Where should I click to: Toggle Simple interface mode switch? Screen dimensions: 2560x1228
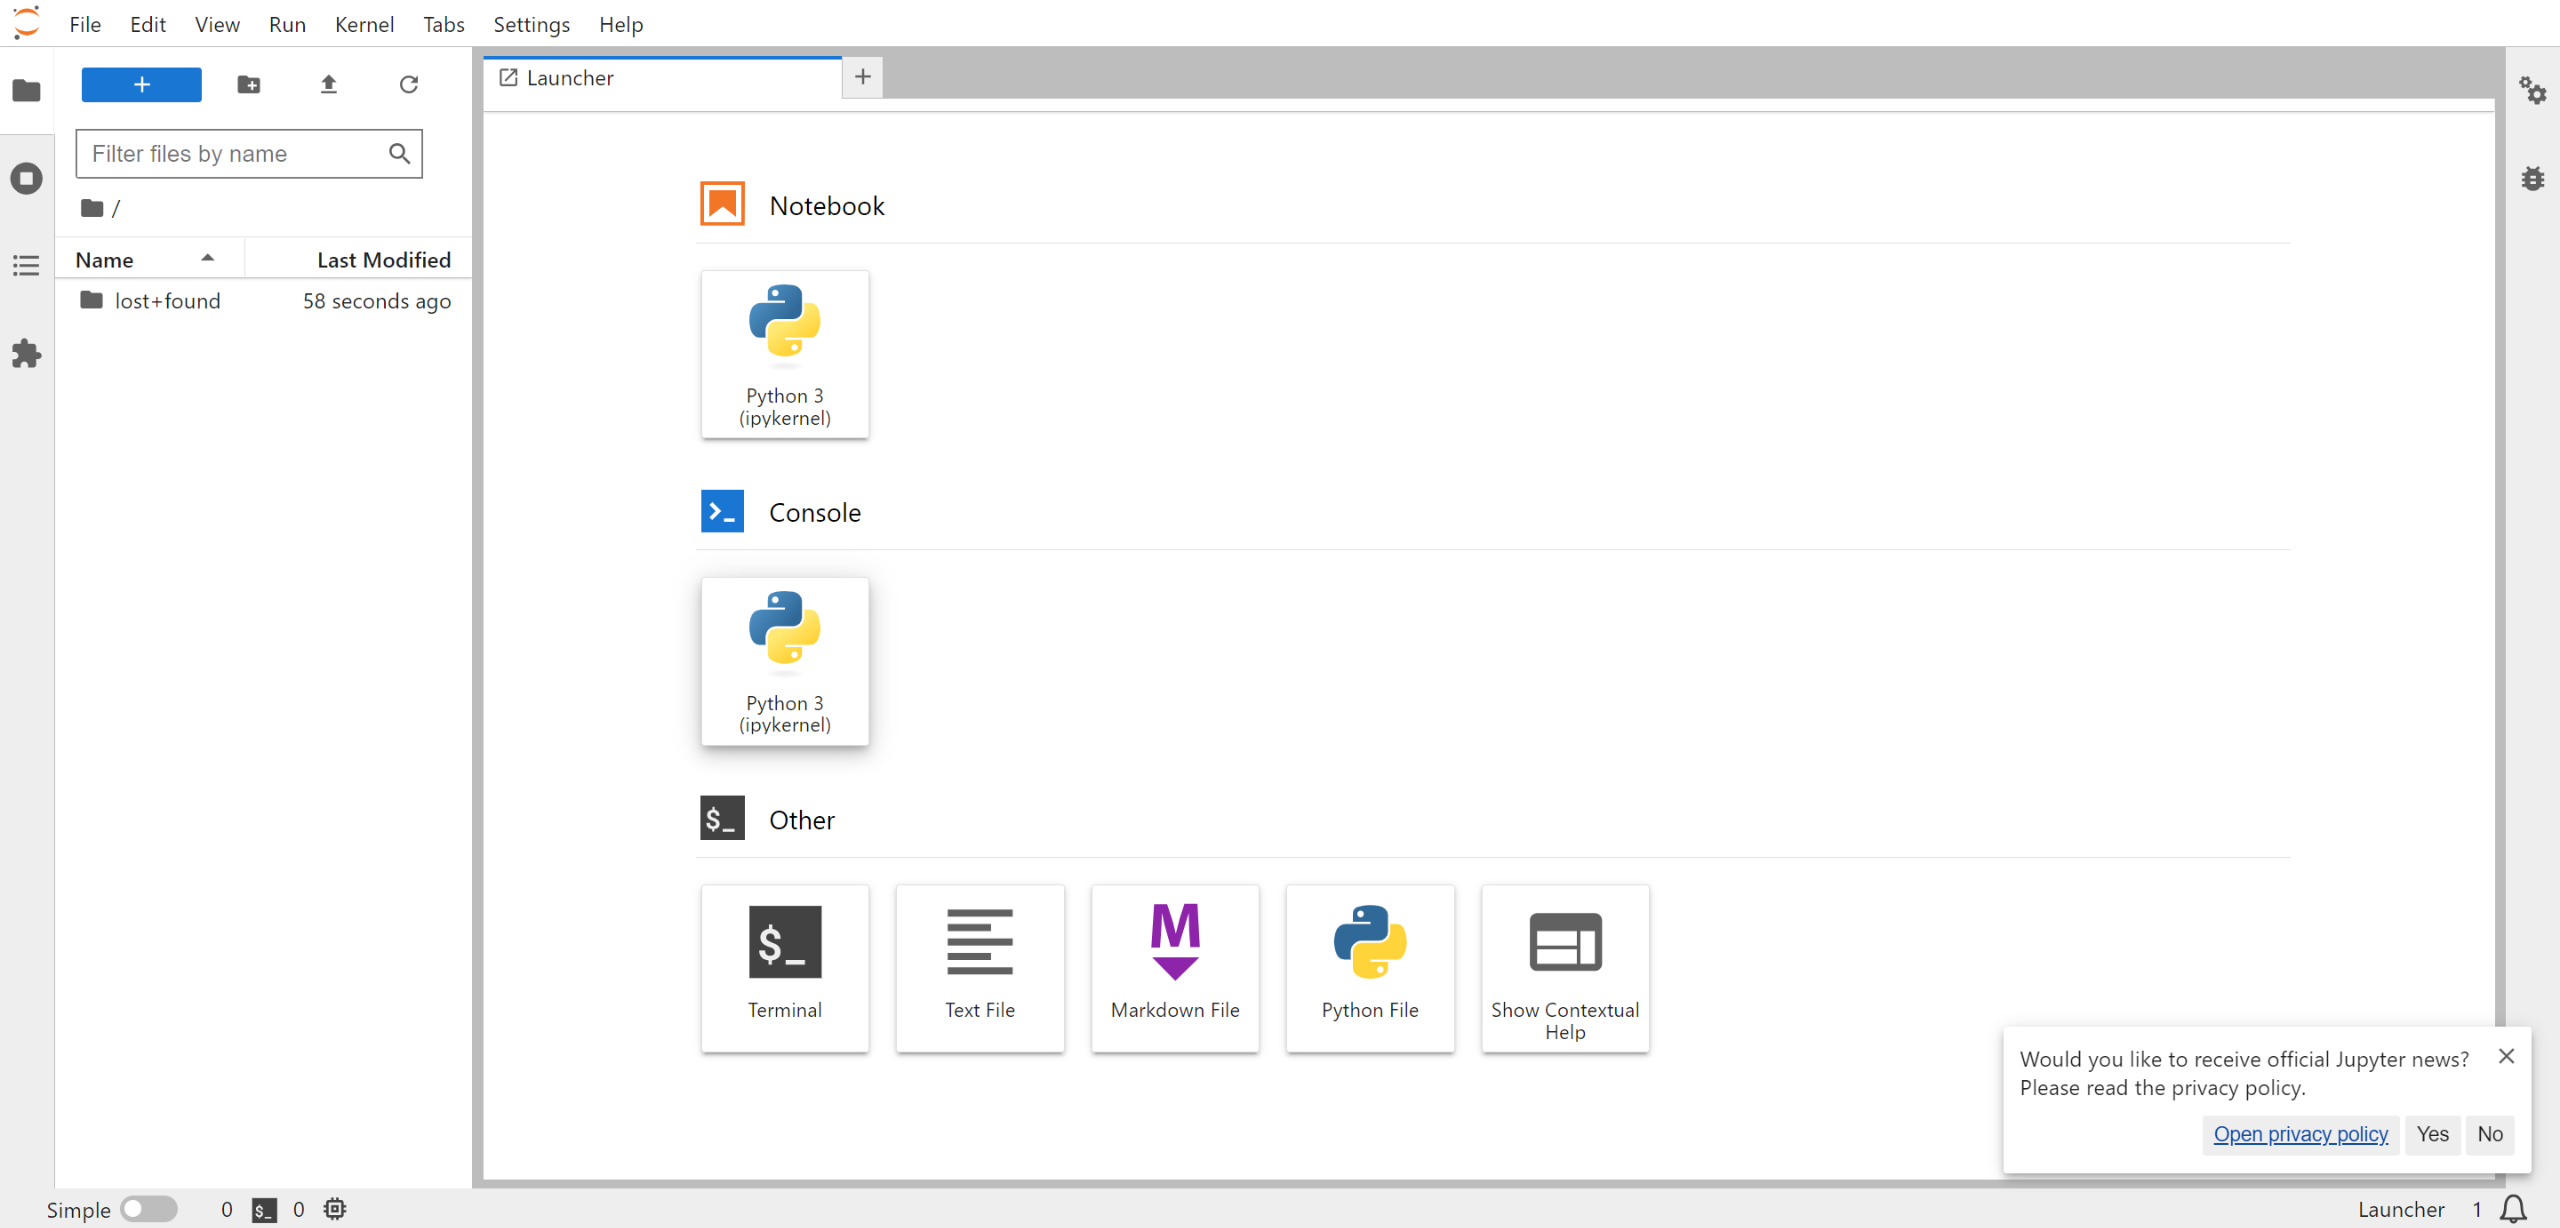(x=148, y=1209)
